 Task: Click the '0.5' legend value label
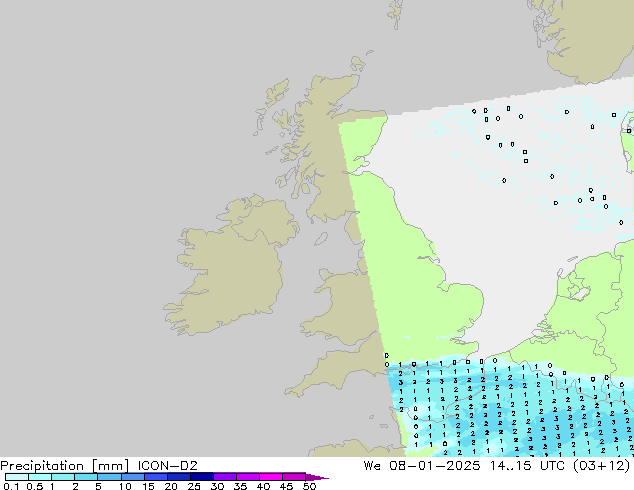click(34, 486)
